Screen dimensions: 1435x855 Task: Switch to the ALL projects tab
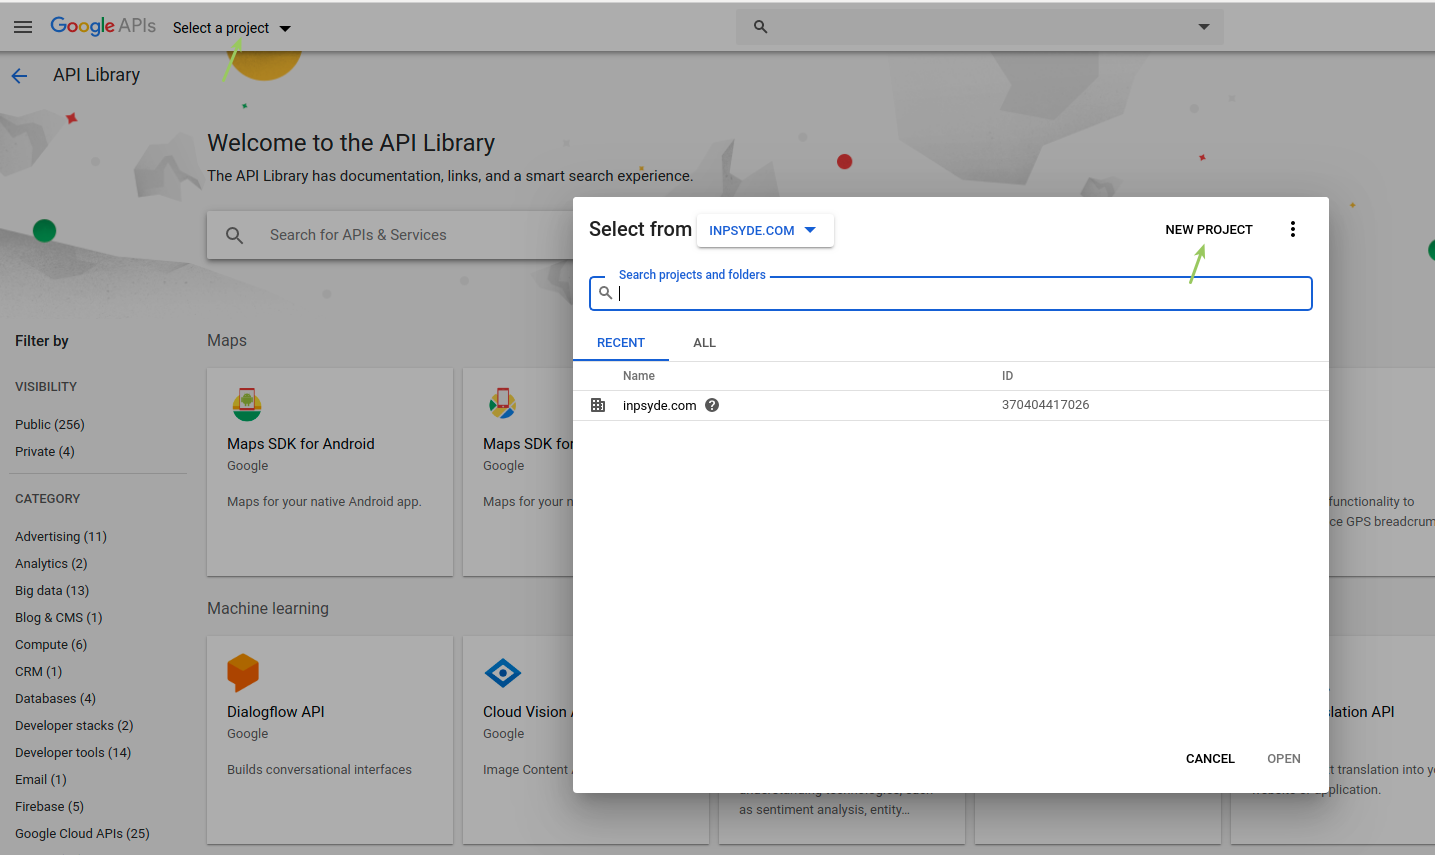point(704,342)
